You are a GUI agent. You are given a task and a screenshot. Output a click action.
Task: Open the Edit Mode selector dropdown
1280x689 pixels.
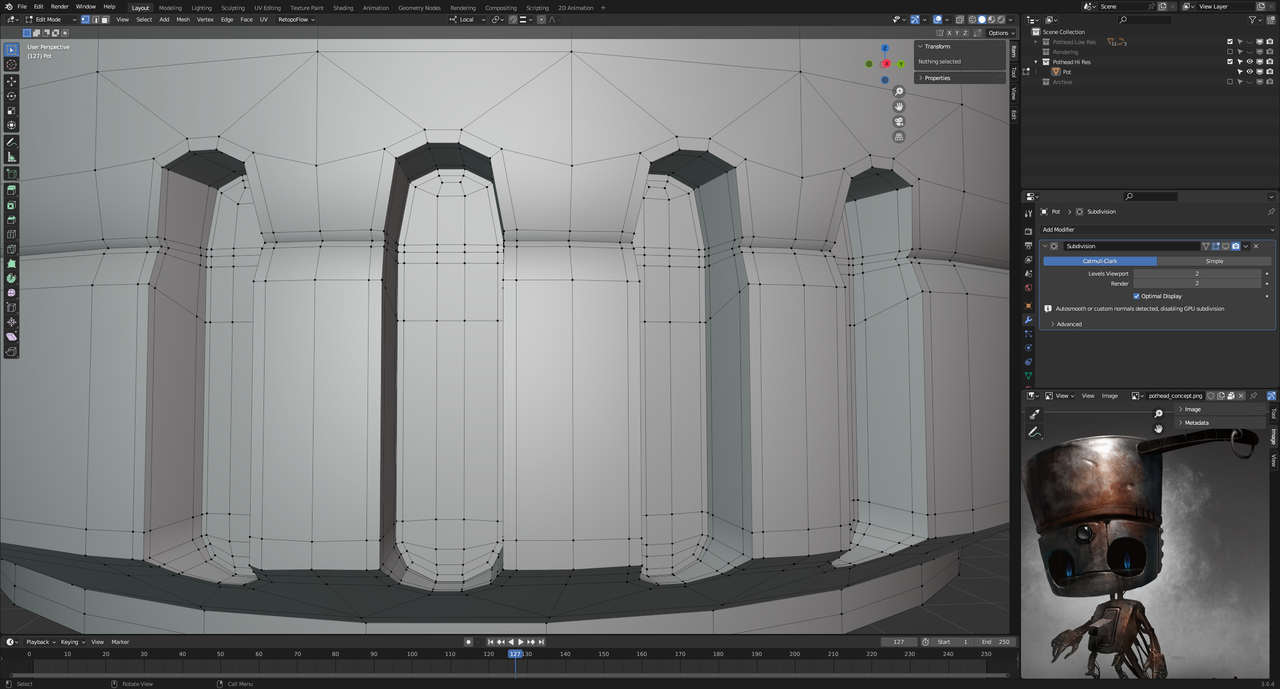(x=50, y=19)
